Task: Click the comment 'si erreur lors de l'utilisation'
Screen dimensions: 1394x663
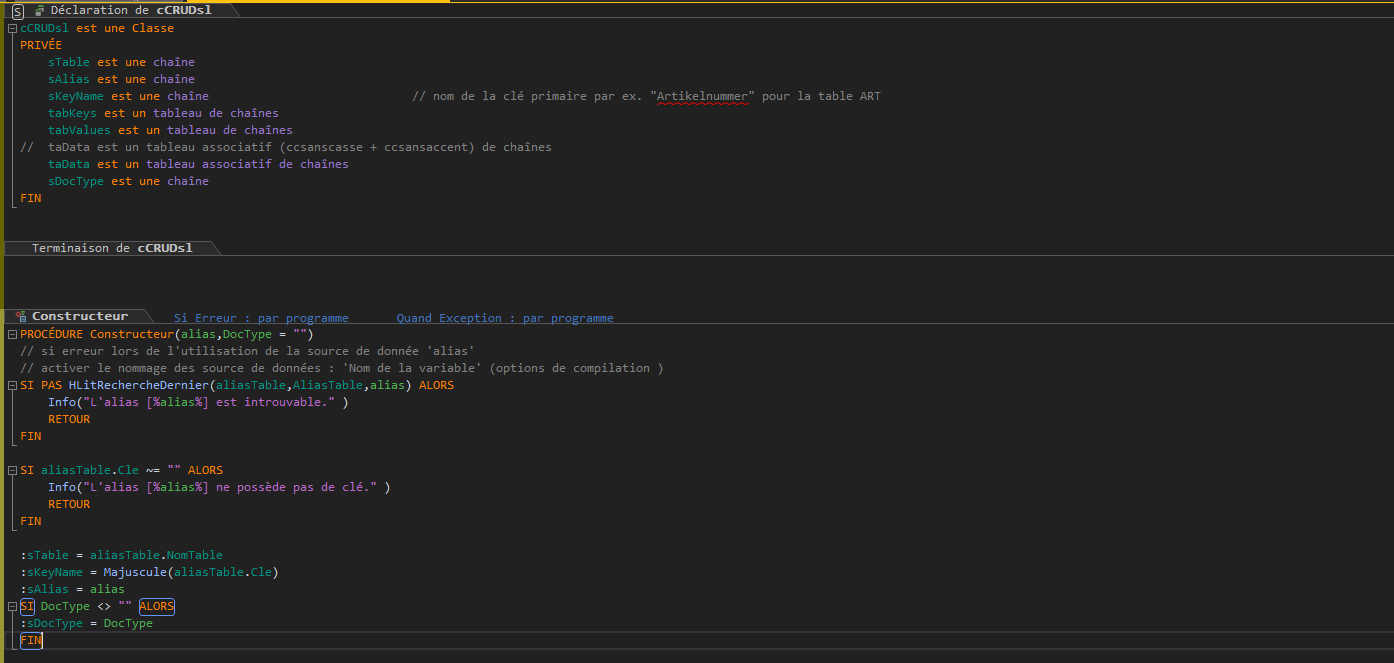Action: (247, 351)
